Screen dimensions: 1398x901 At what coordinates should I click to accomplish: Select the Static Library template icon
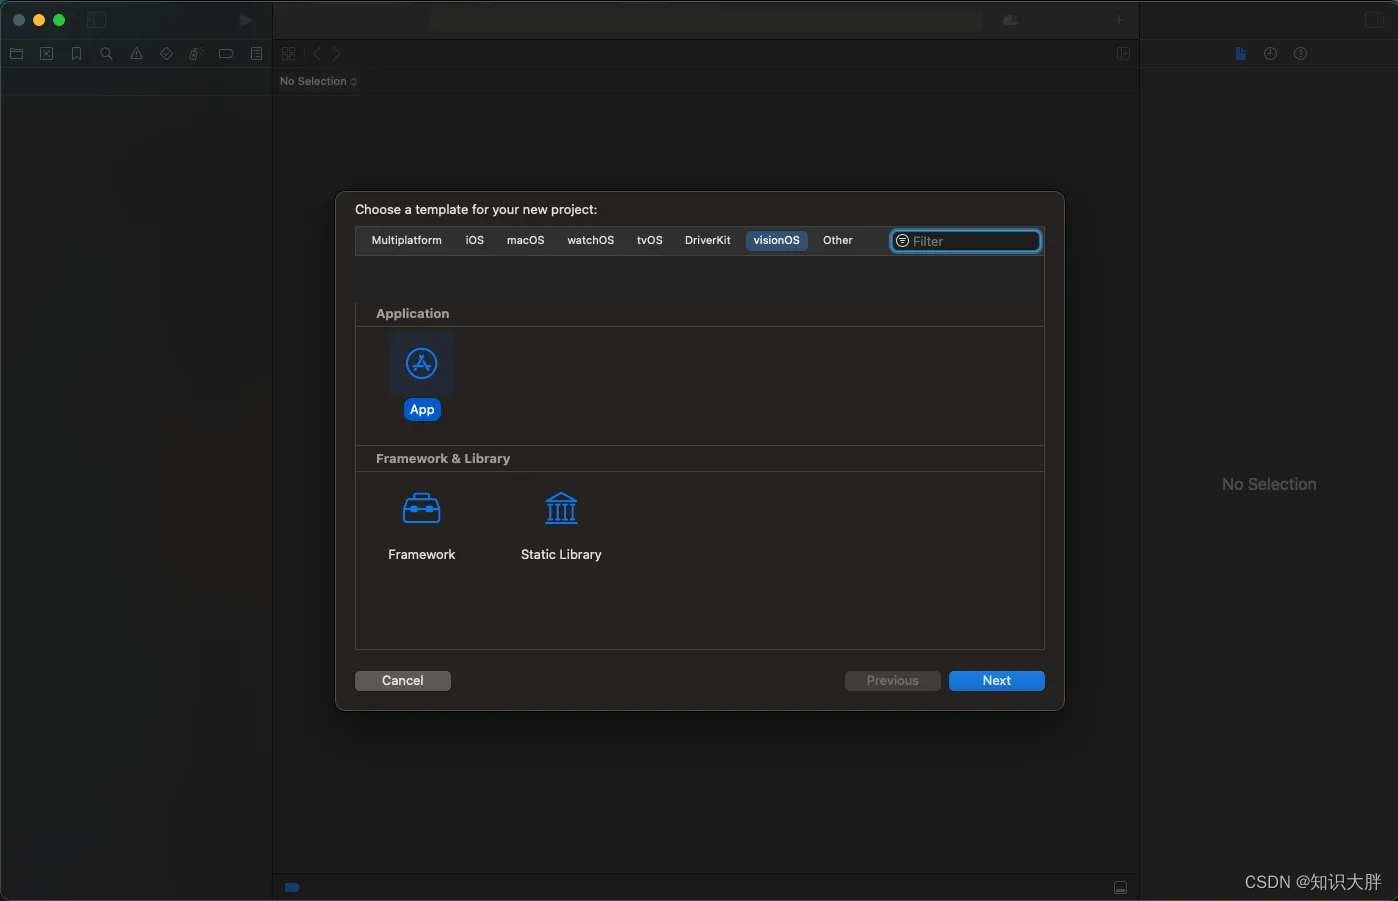click(x=561, y=509)
